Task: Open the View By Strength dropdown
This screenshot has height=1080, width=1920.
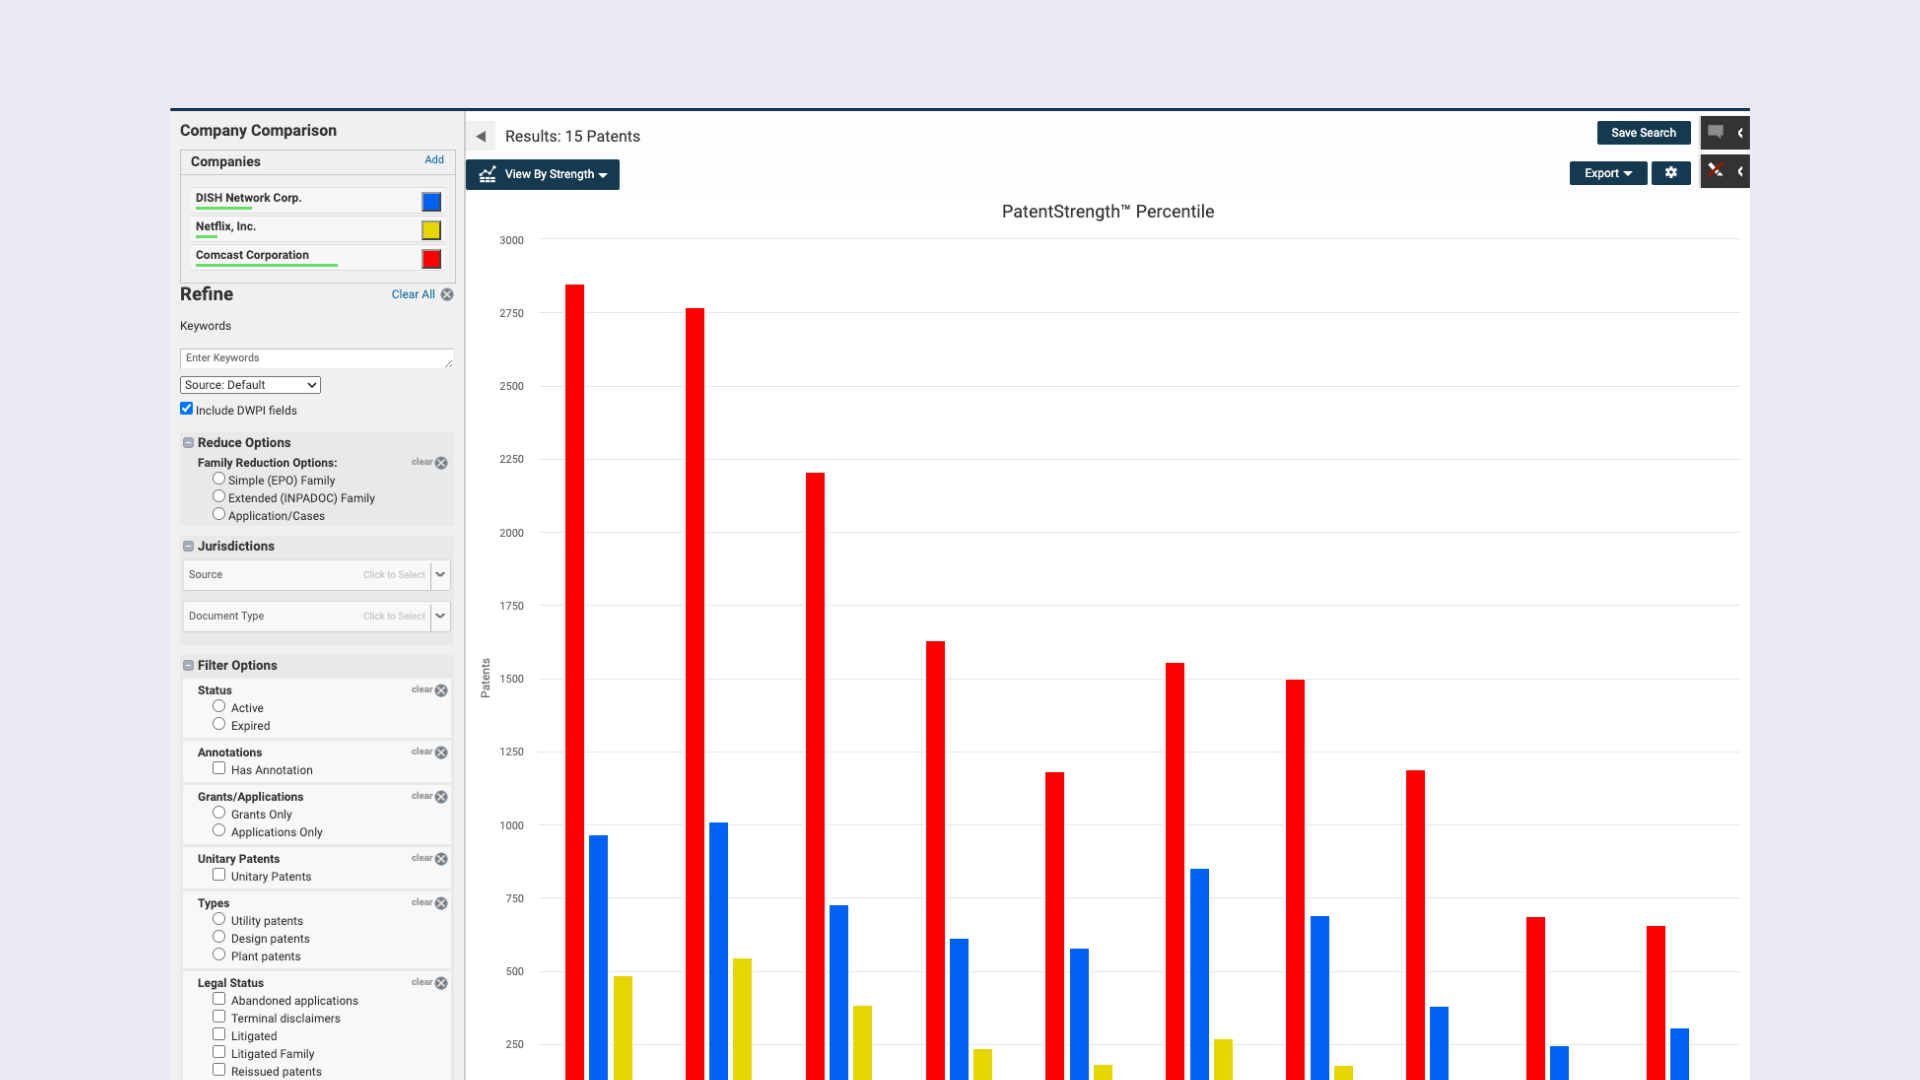Action: [x=543, y=174]
